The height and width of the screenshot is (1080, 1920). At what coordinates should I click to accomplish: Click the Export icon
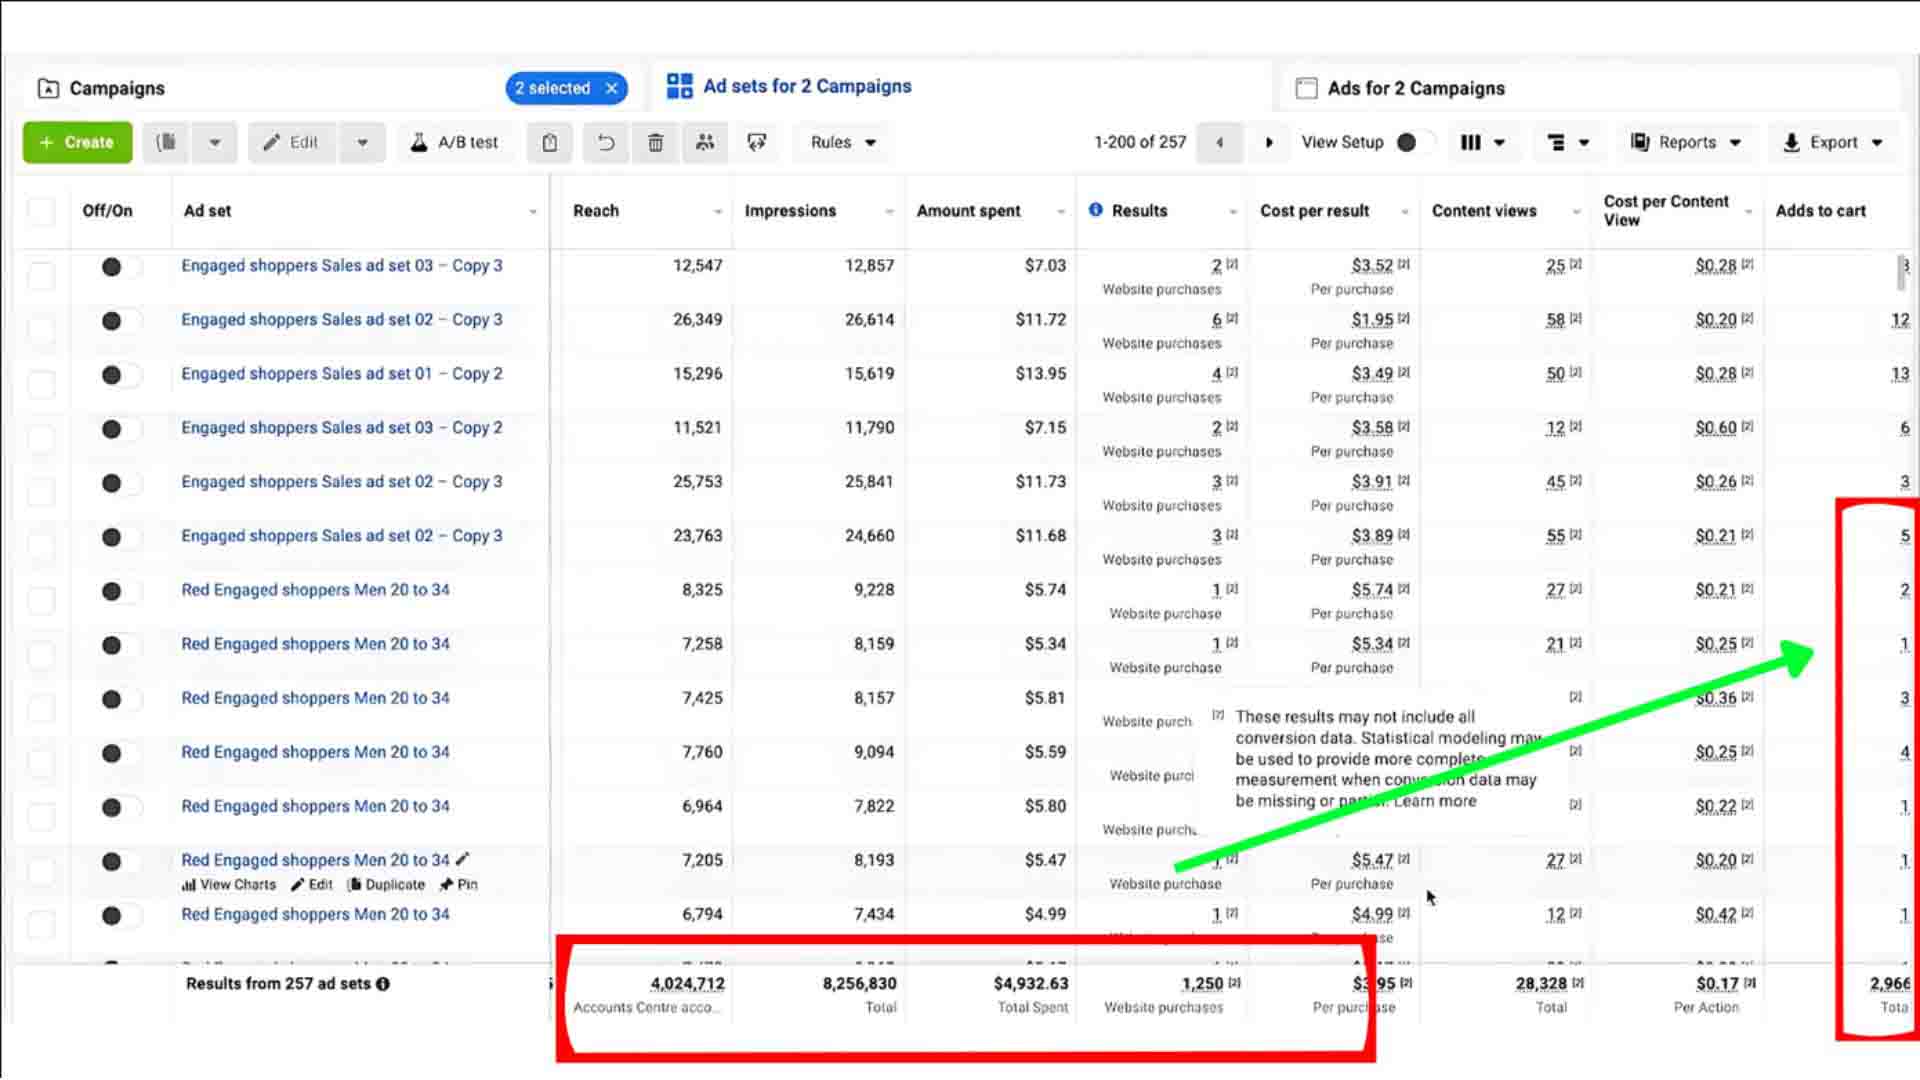[1790, 142]
